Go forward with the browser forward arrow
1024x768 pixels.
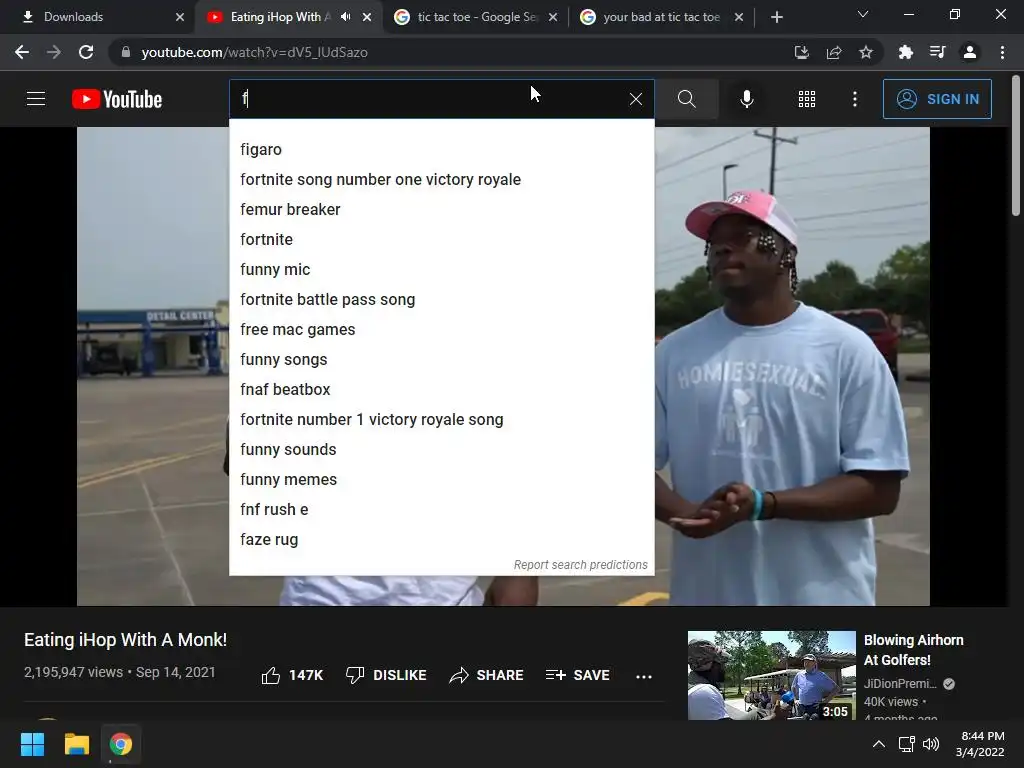(x=54, y=52)
